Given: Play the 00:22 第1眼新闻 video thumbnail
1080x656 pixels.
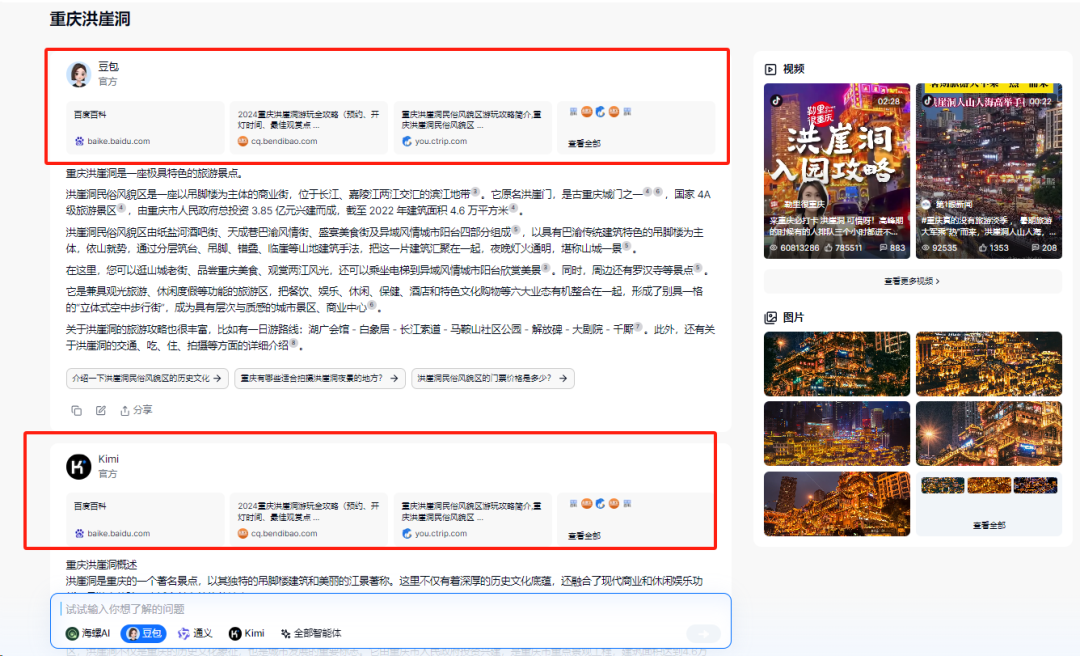Looking at the screenshot, I should pos(988,171).
